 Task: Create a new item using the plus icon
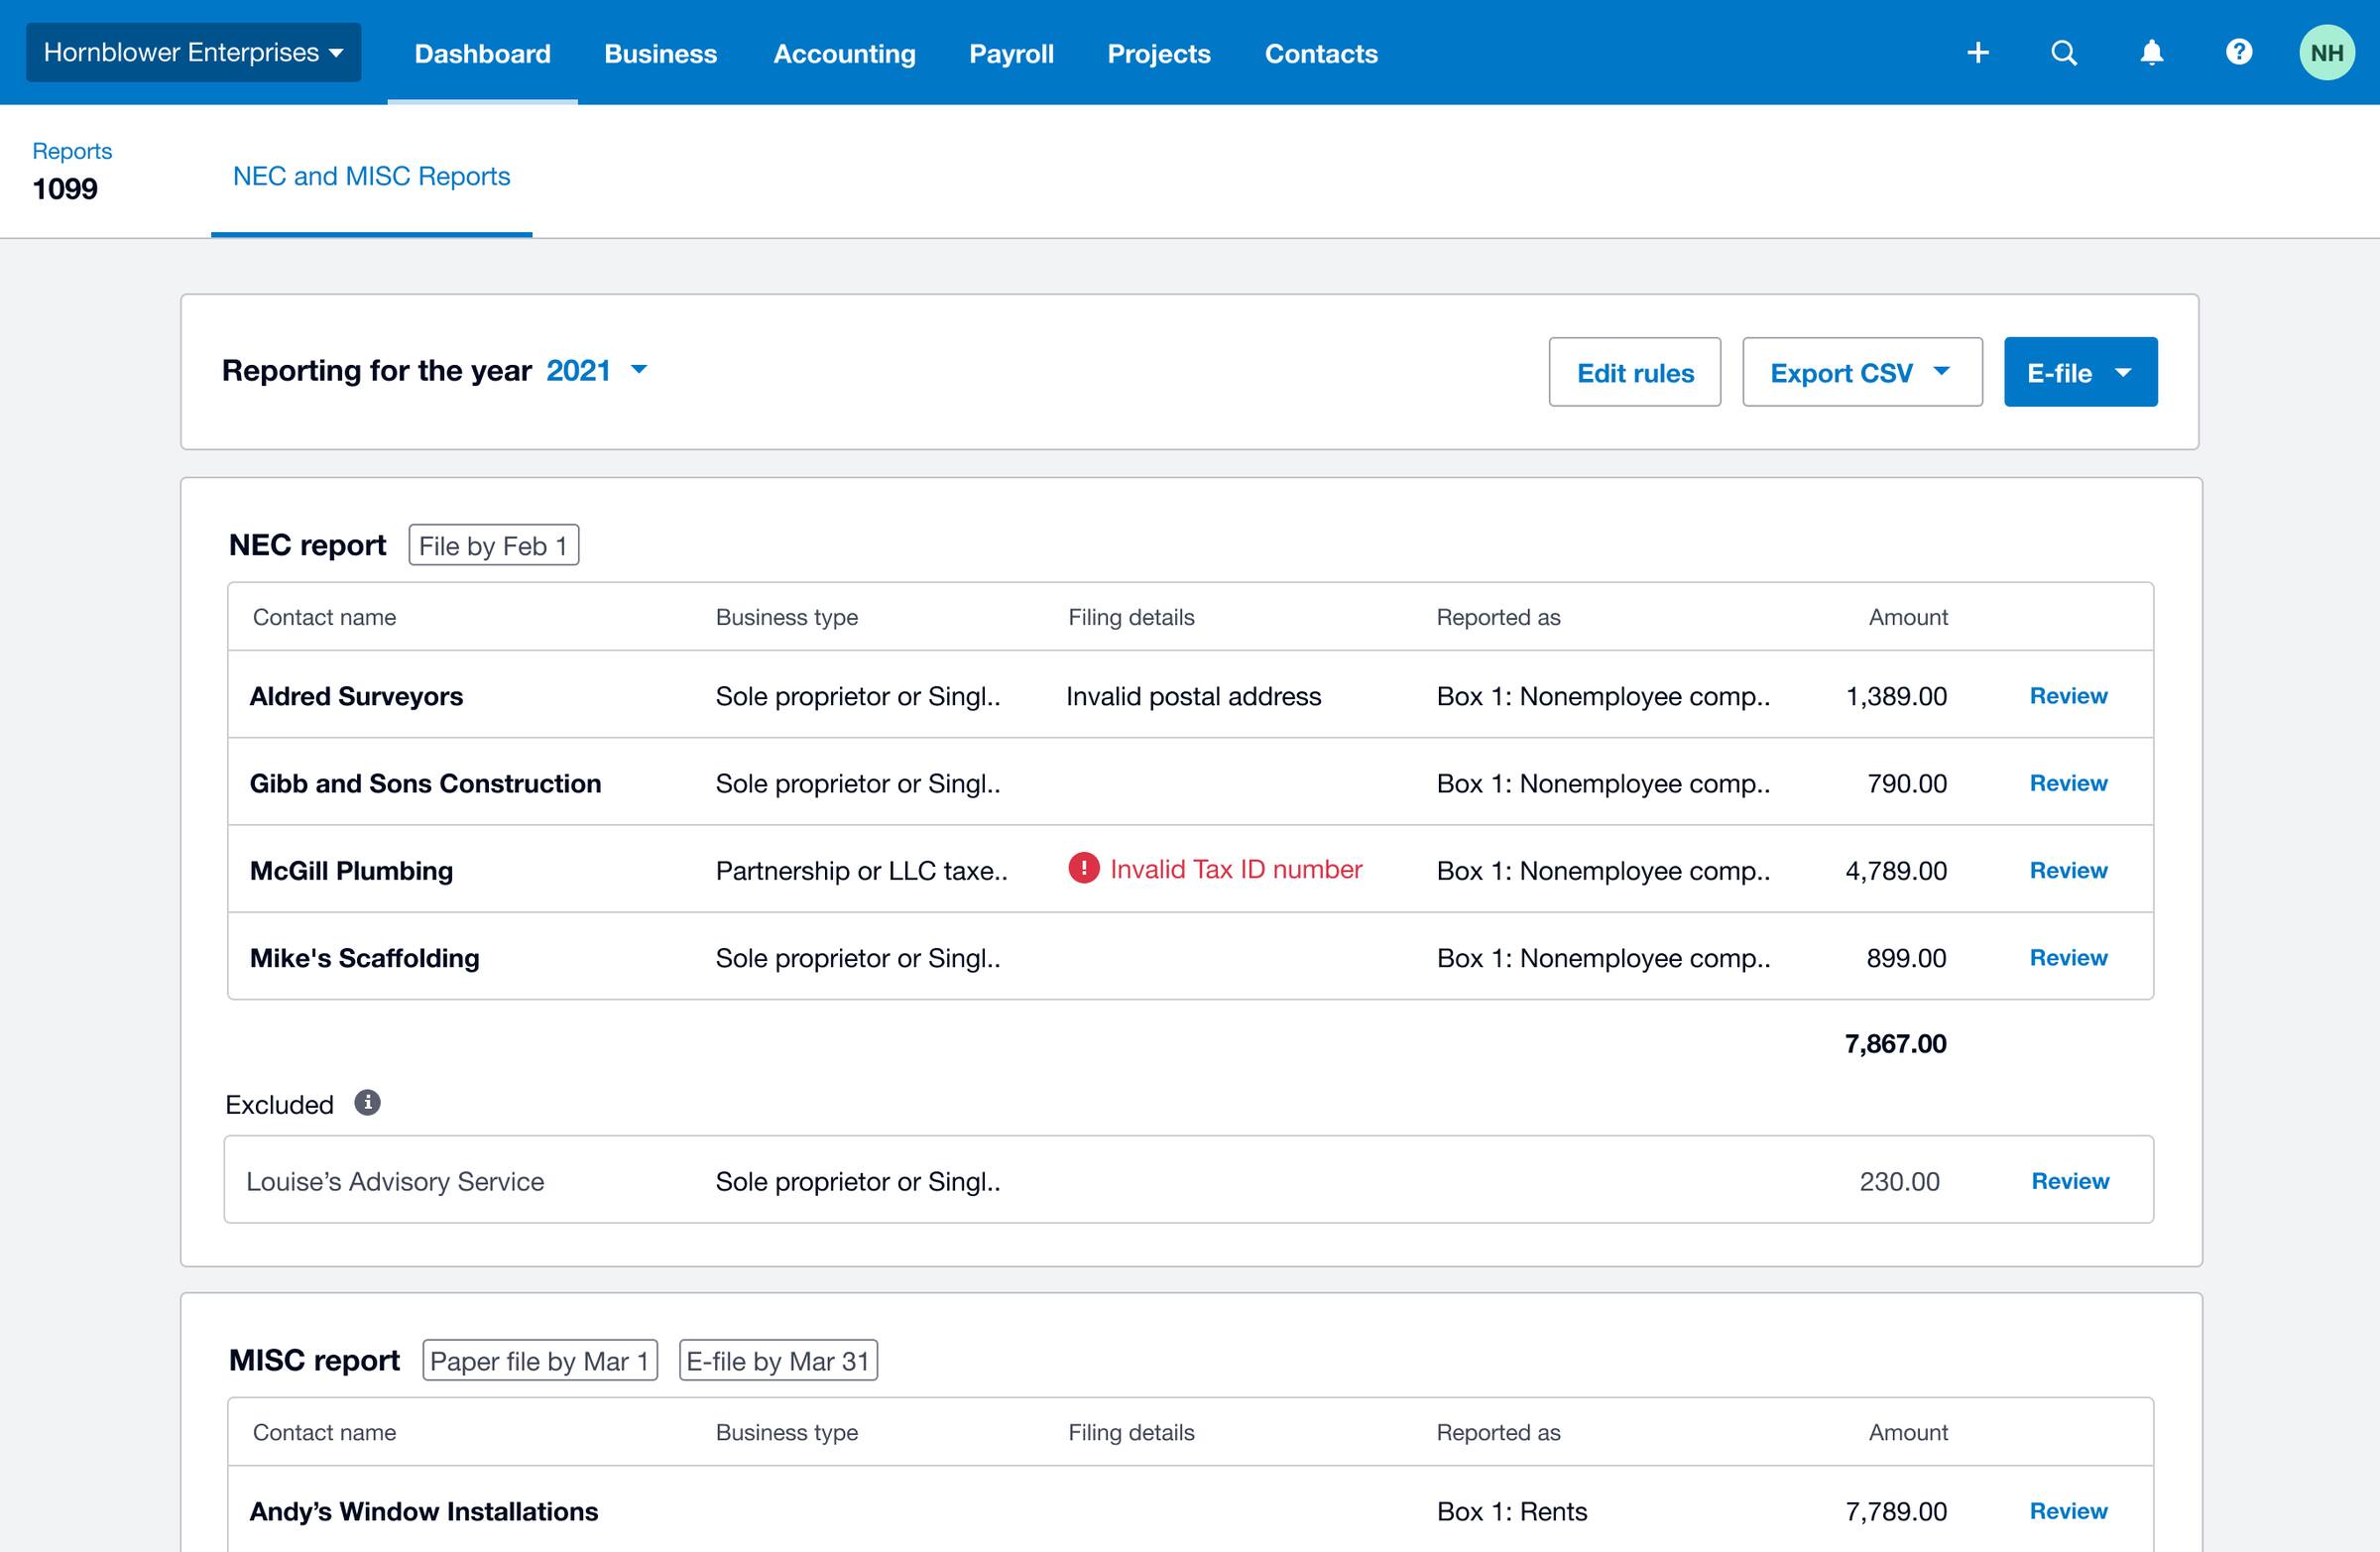pos(1977,52)
